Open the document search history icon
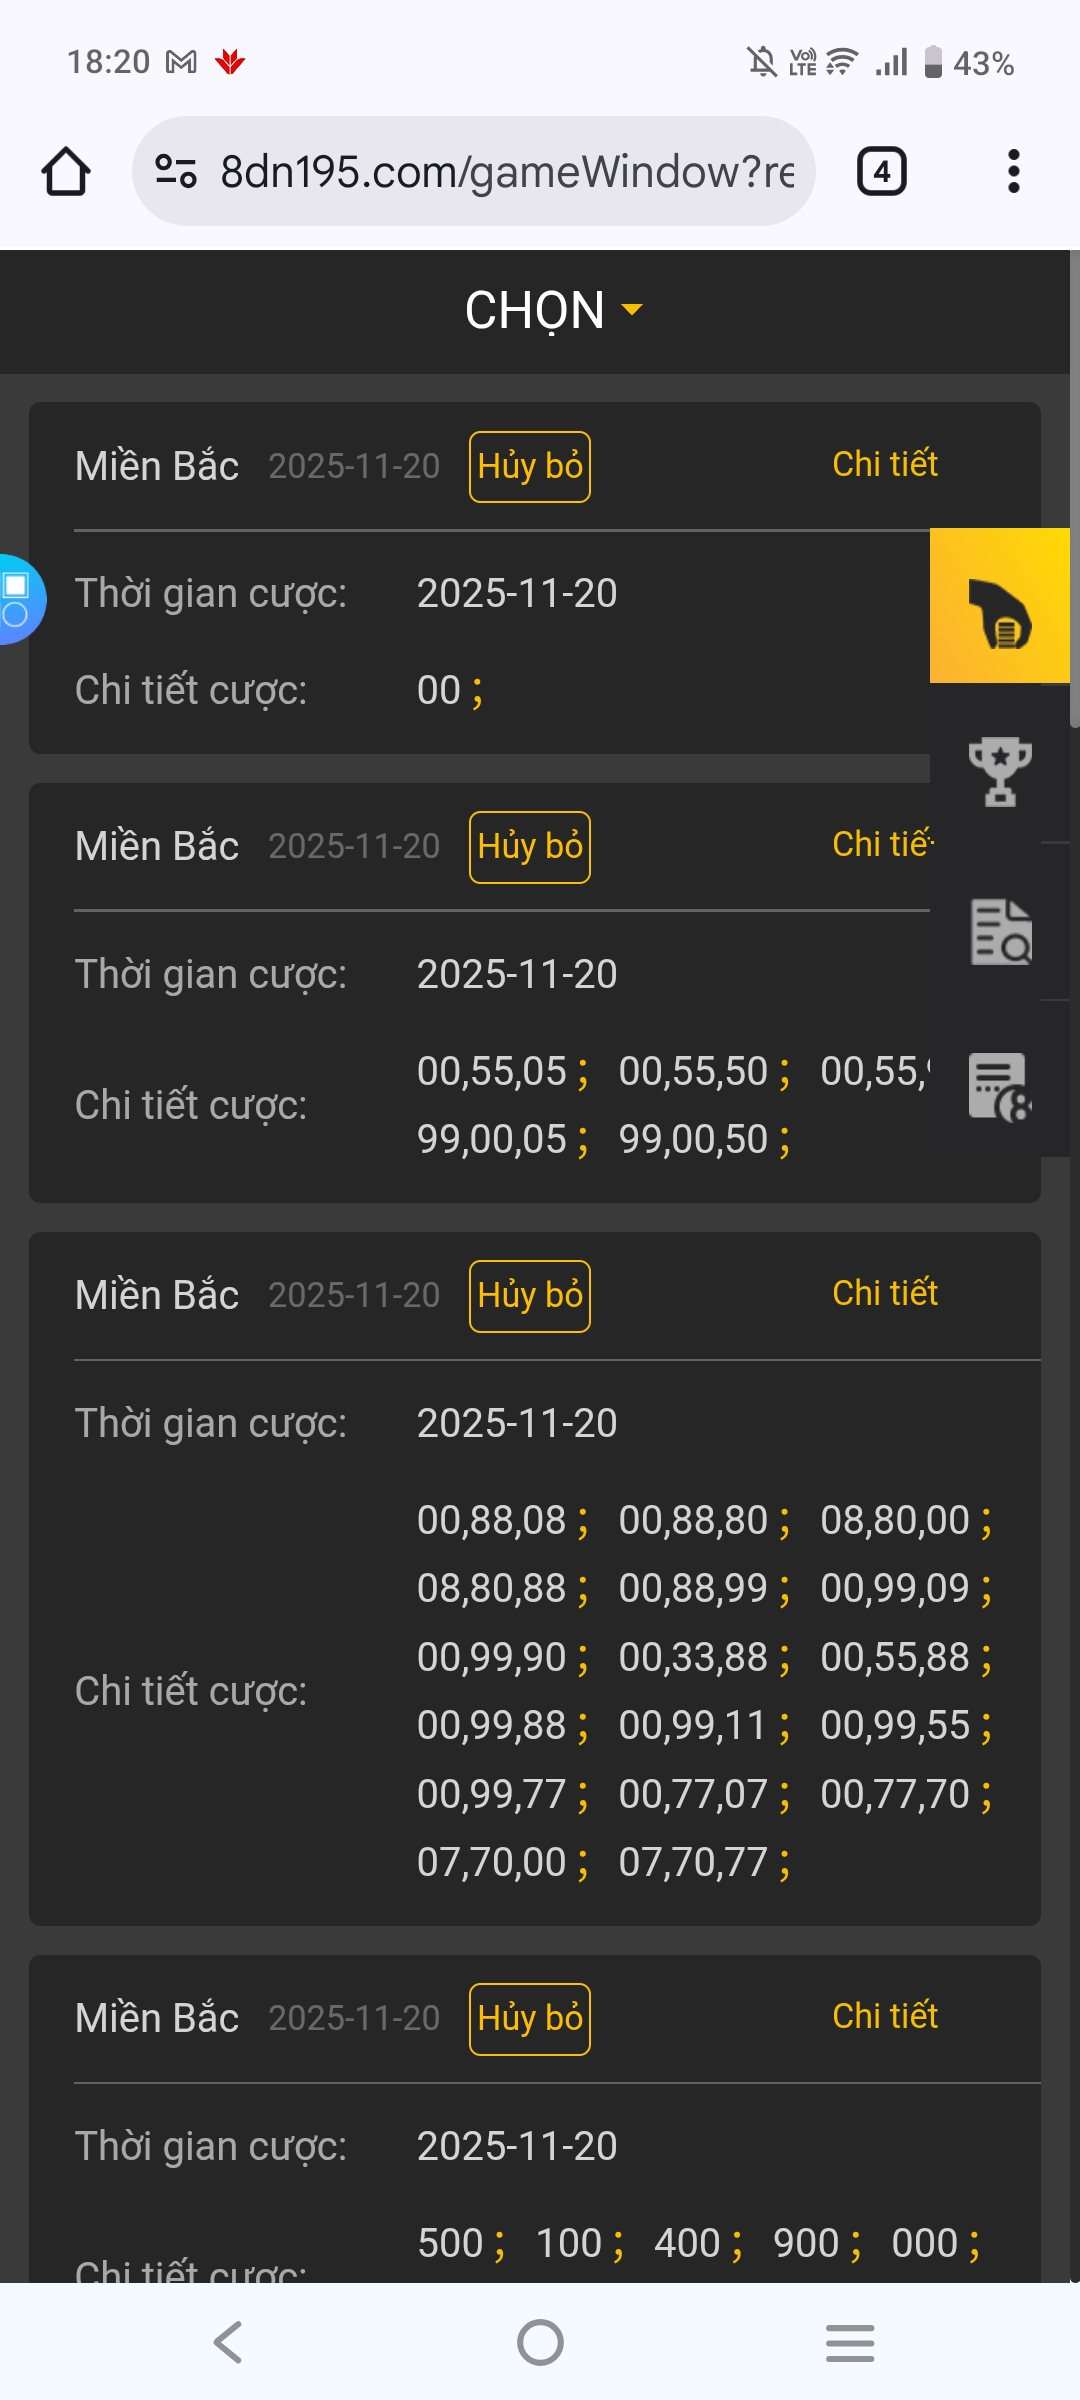Viewport: 1080px width, 2400px height. pyautogui.click(x=1000, y=931)
